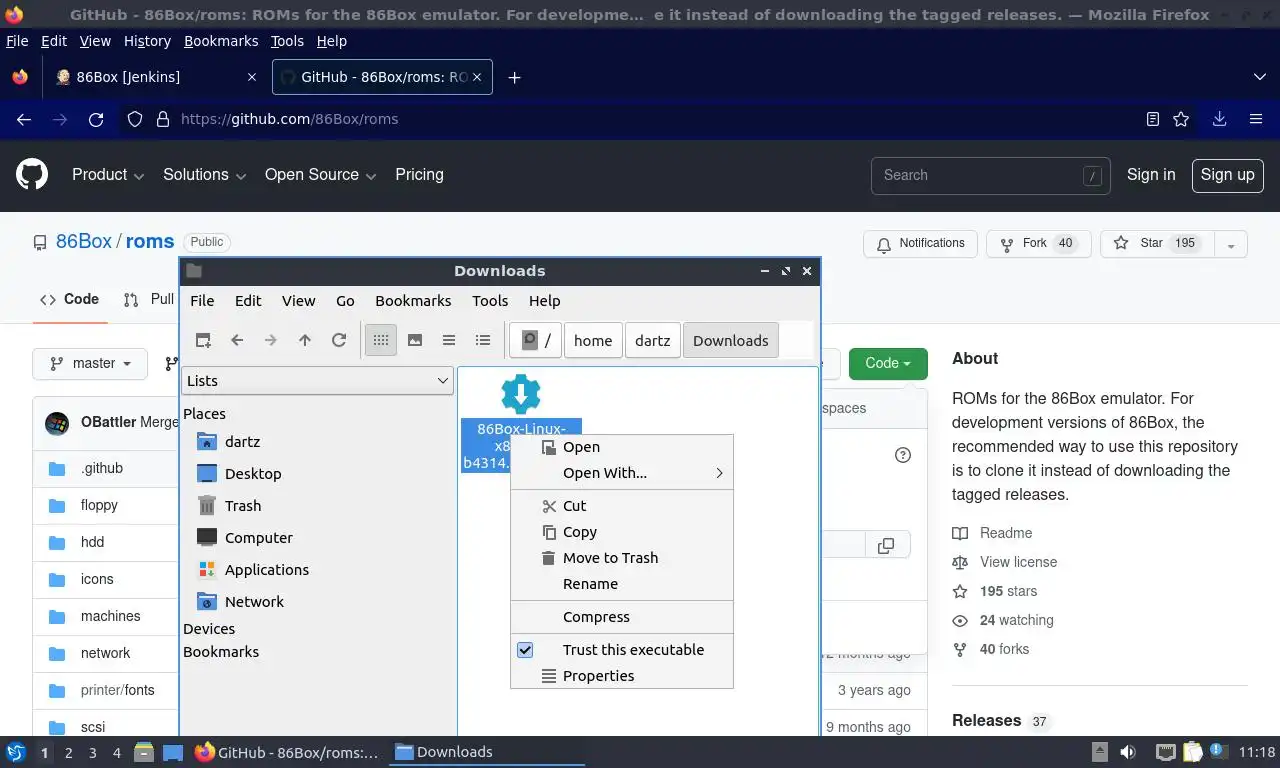Image resolution: width=1280 pixels, height=768 pixels.
Task: Open Firefox History menu
Action: coord(147,41)
